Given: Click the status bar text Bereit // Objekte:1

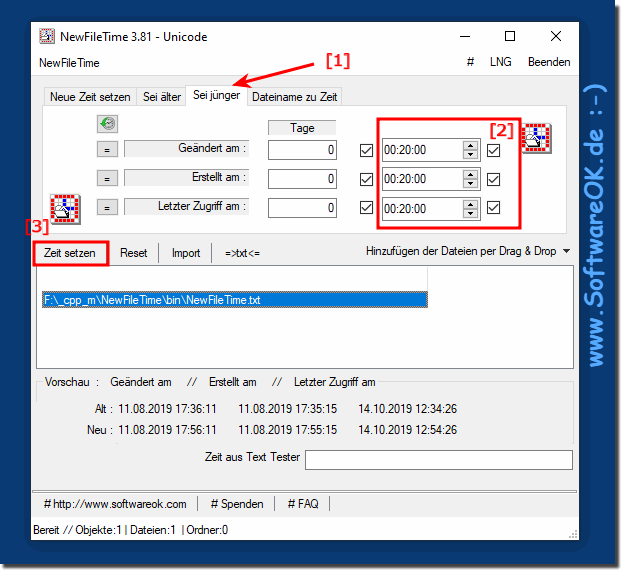Looking at the screenshot, I should [x=77, y=530].
